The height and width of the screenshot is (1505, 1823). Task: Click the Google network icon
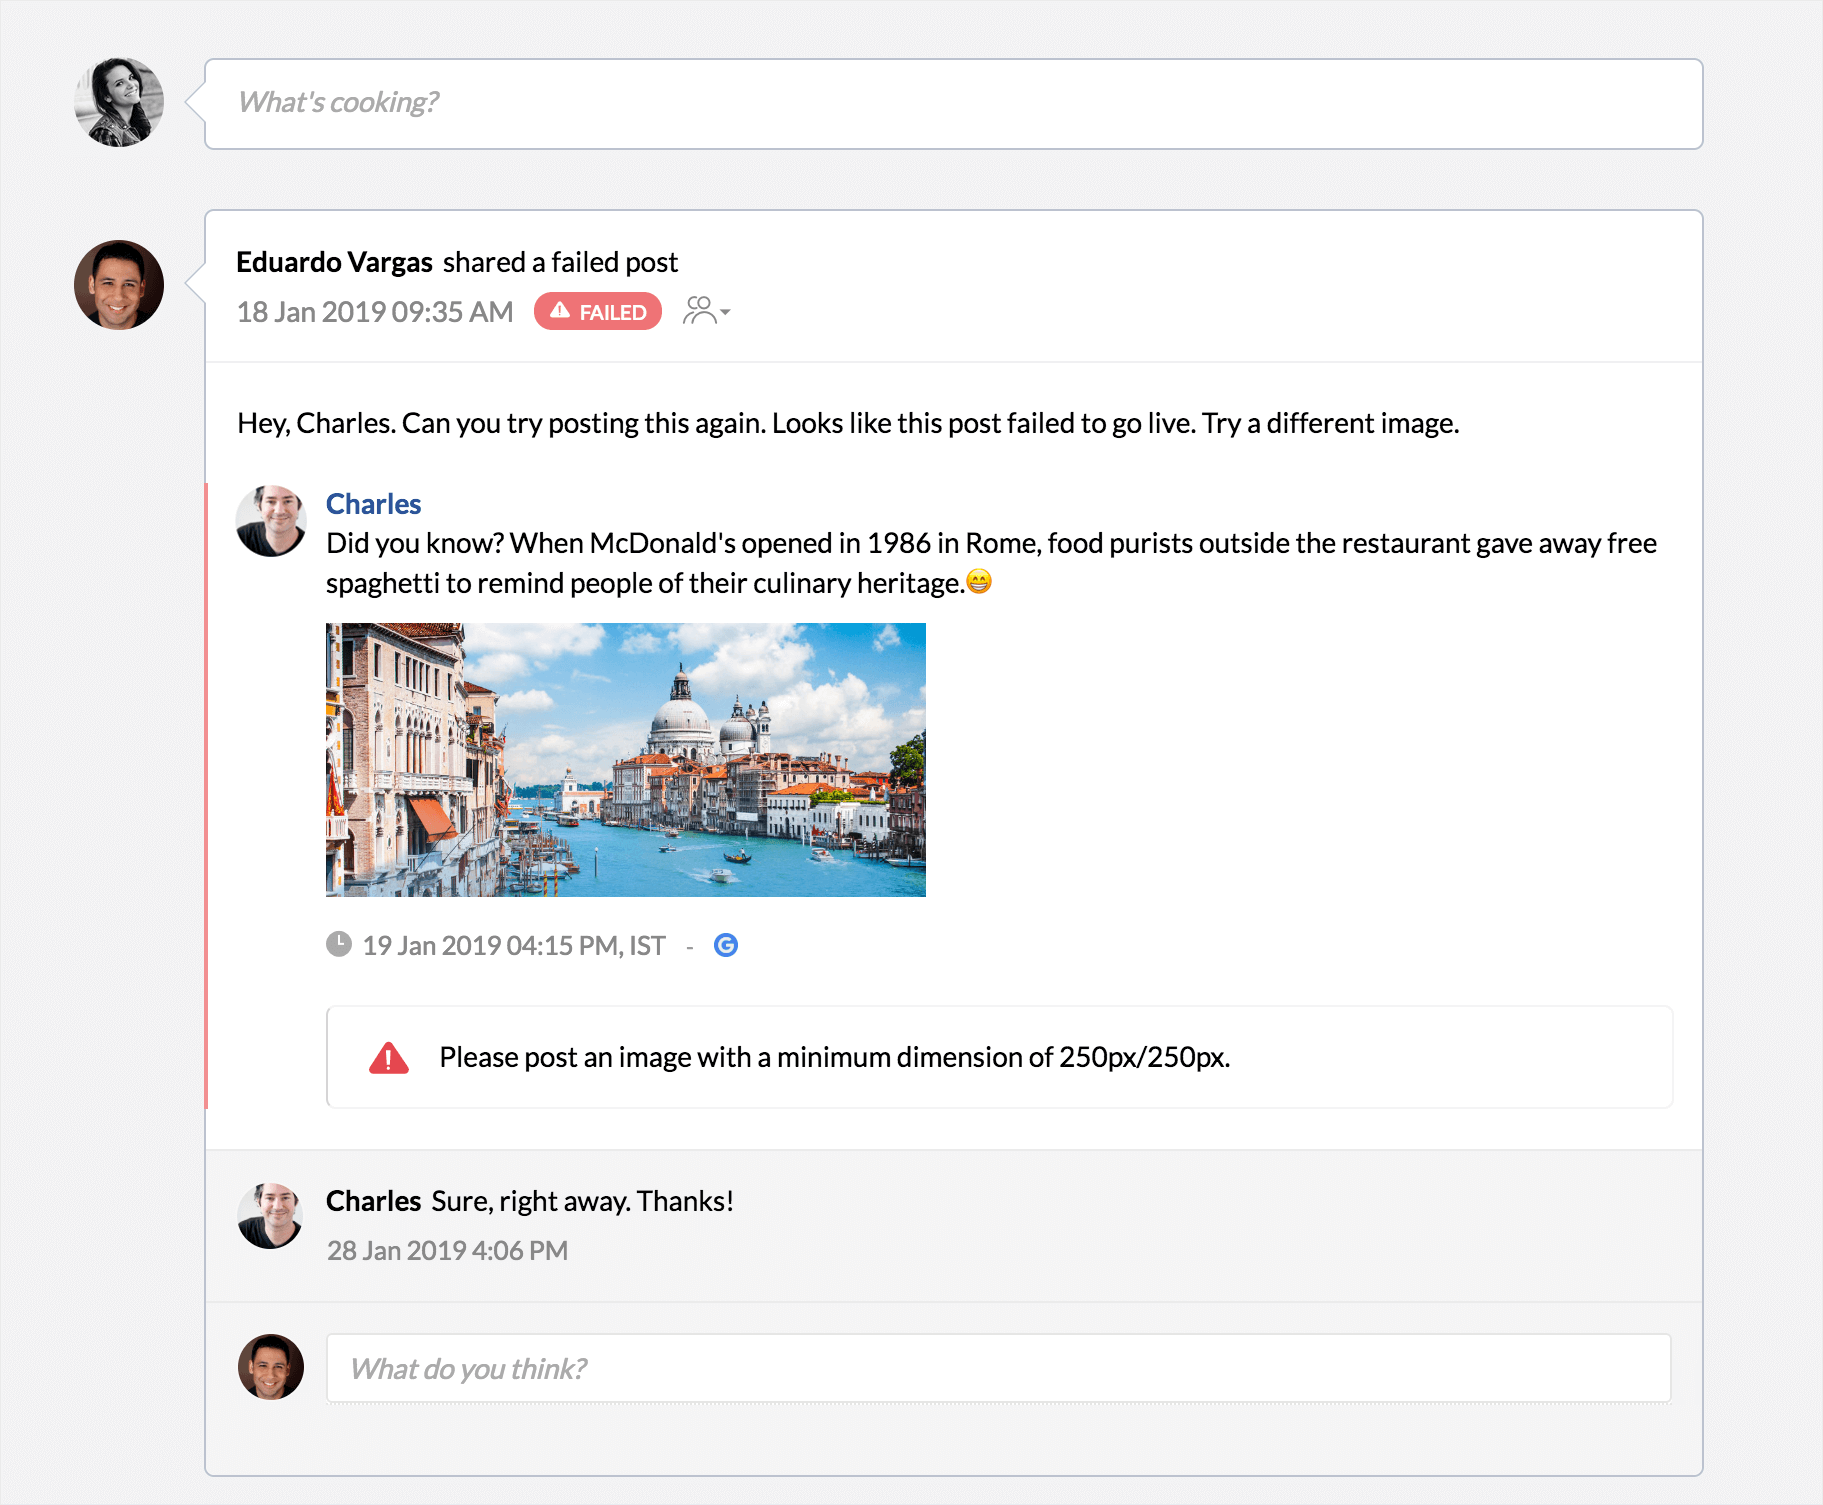click(x=726, y=945)
